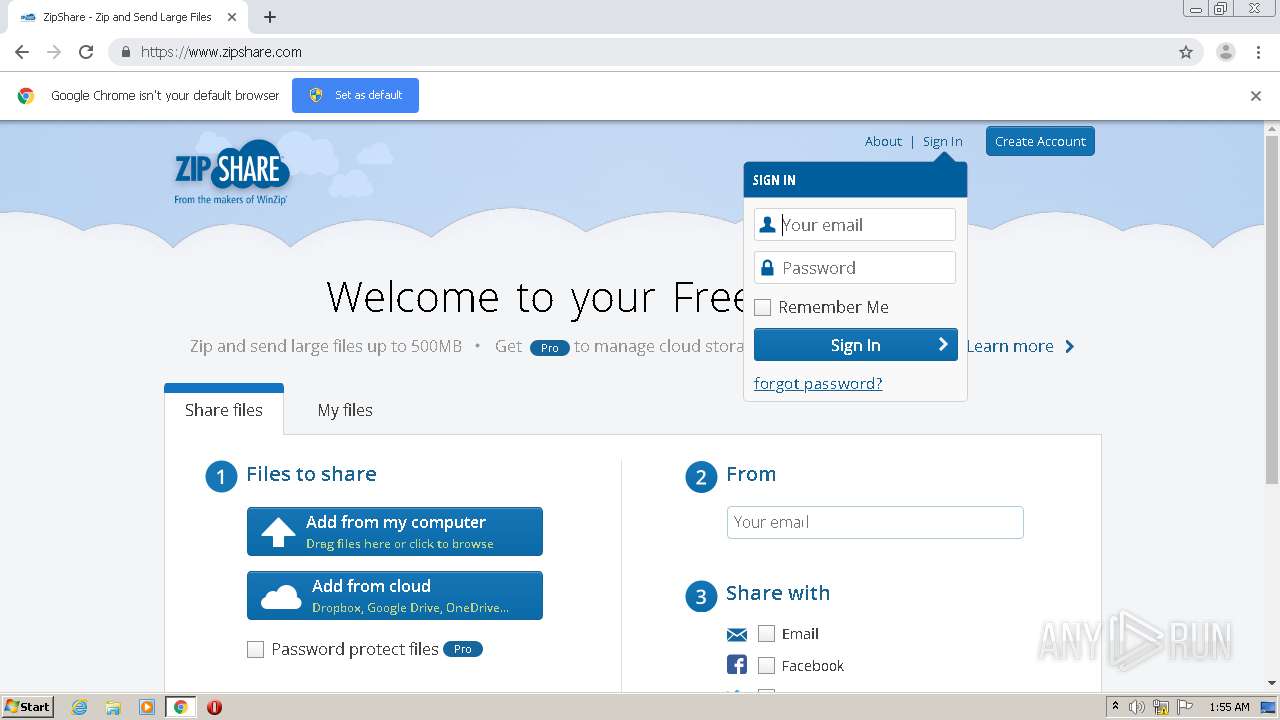Click the ZipShare logo
The height and width of the screenshot is (720, 1280).
pyautogui.click(x=232, y=173)
